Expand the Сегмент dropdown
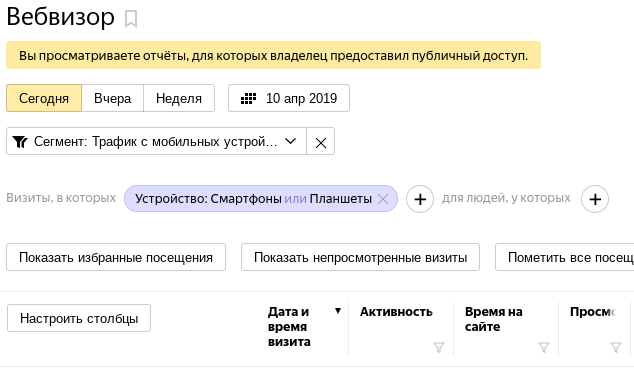 coord(156,141)
